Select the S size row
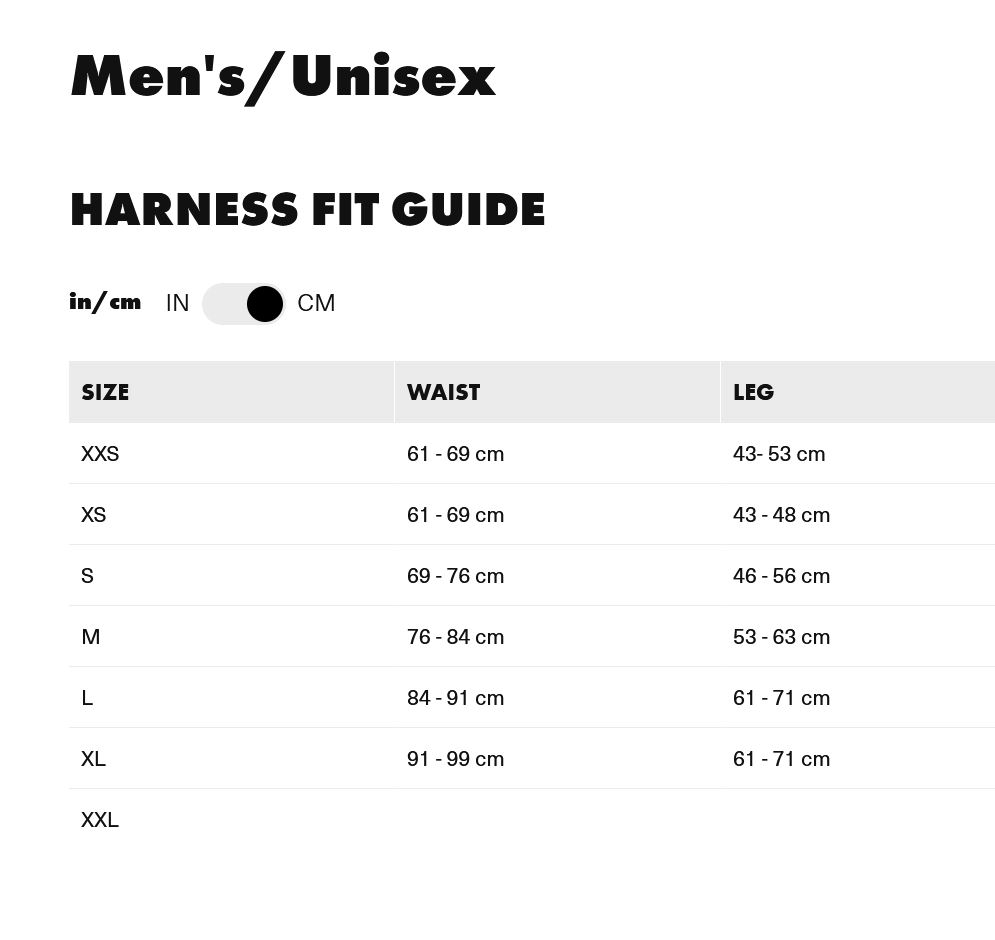This screenshot has width=995, height=940. (87, 575)
